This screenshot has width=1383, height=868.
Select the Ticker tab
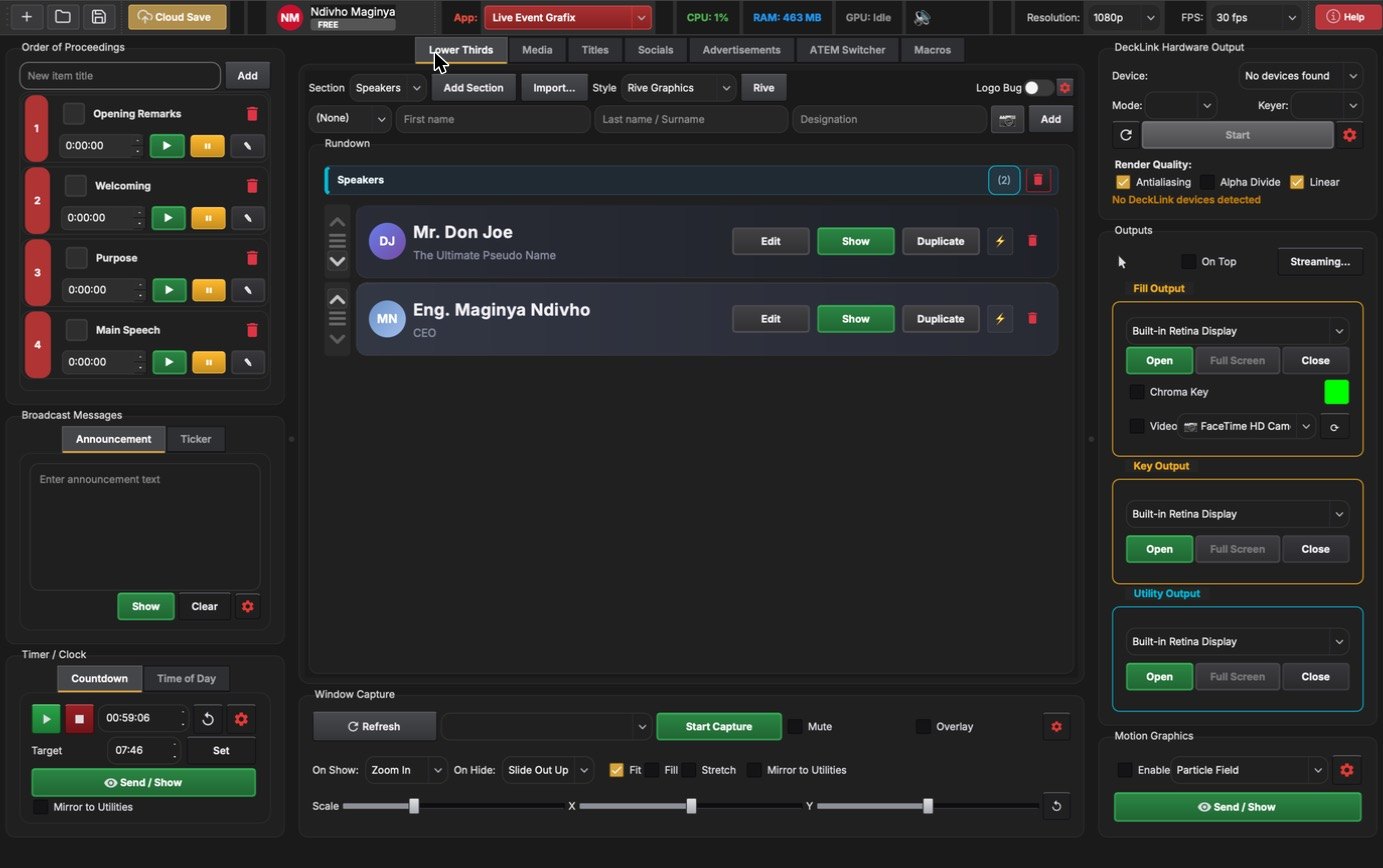click(196, 439)
